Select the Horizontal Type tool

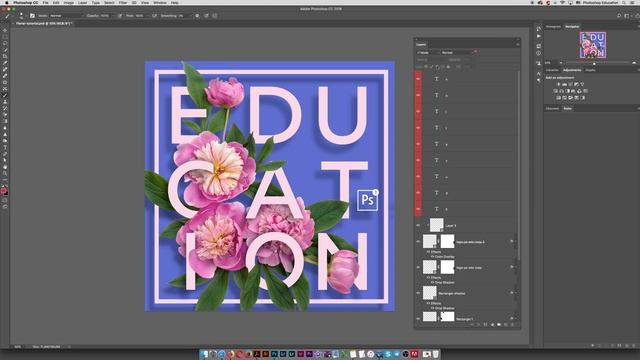5,147
